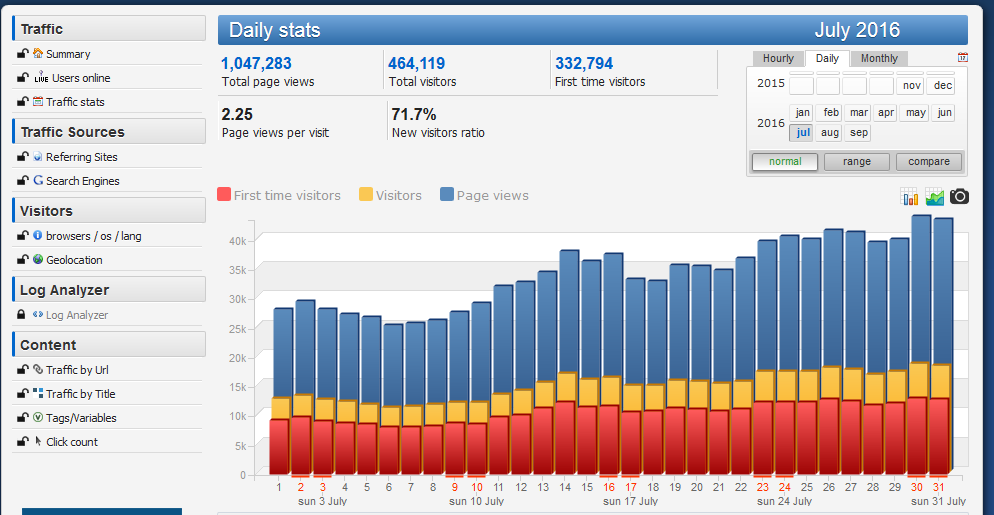
Task: Switch to the Hourly tab
Action: click(778, 59)
